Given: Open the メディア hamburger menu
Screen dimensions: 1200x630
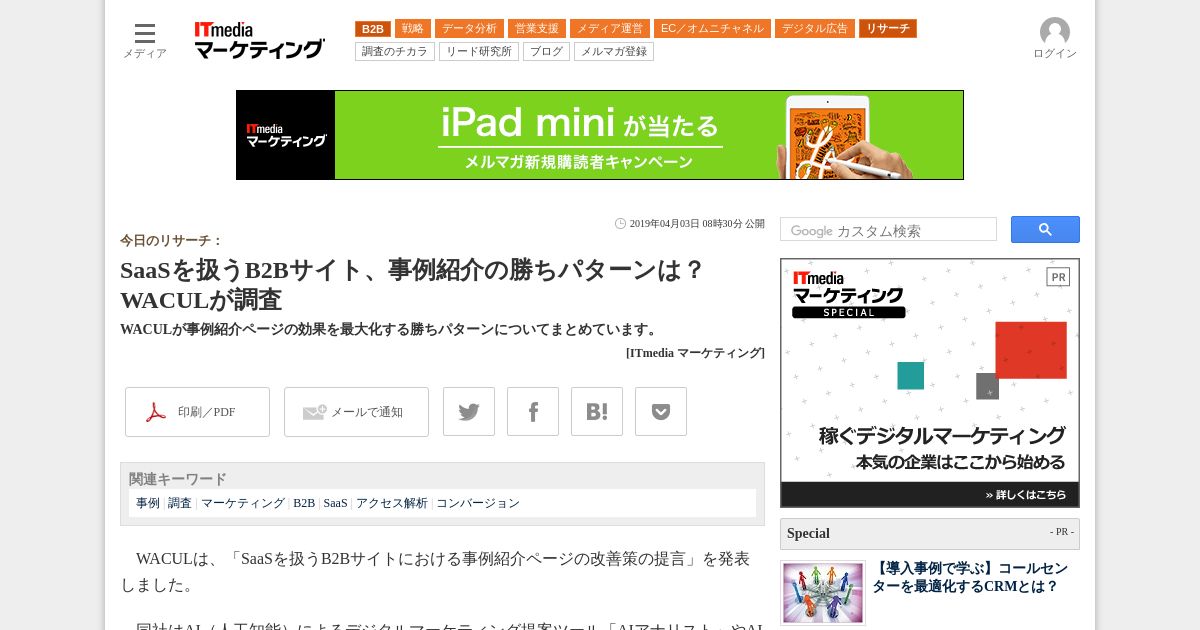Looking at the screenshot, I should tap(145, 41).
